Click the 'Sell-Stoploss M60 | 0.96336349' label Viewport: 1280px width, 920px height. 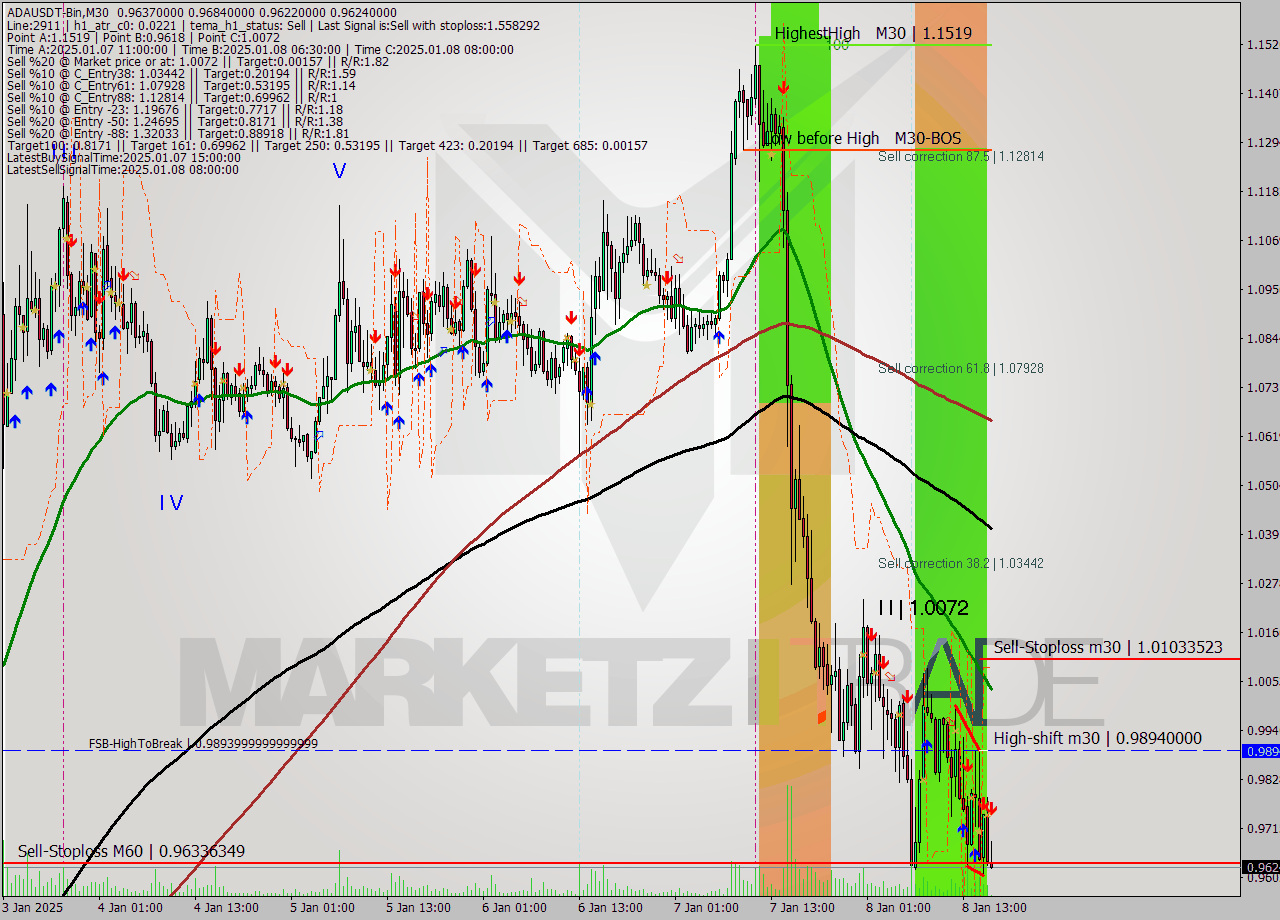(131, 851)
